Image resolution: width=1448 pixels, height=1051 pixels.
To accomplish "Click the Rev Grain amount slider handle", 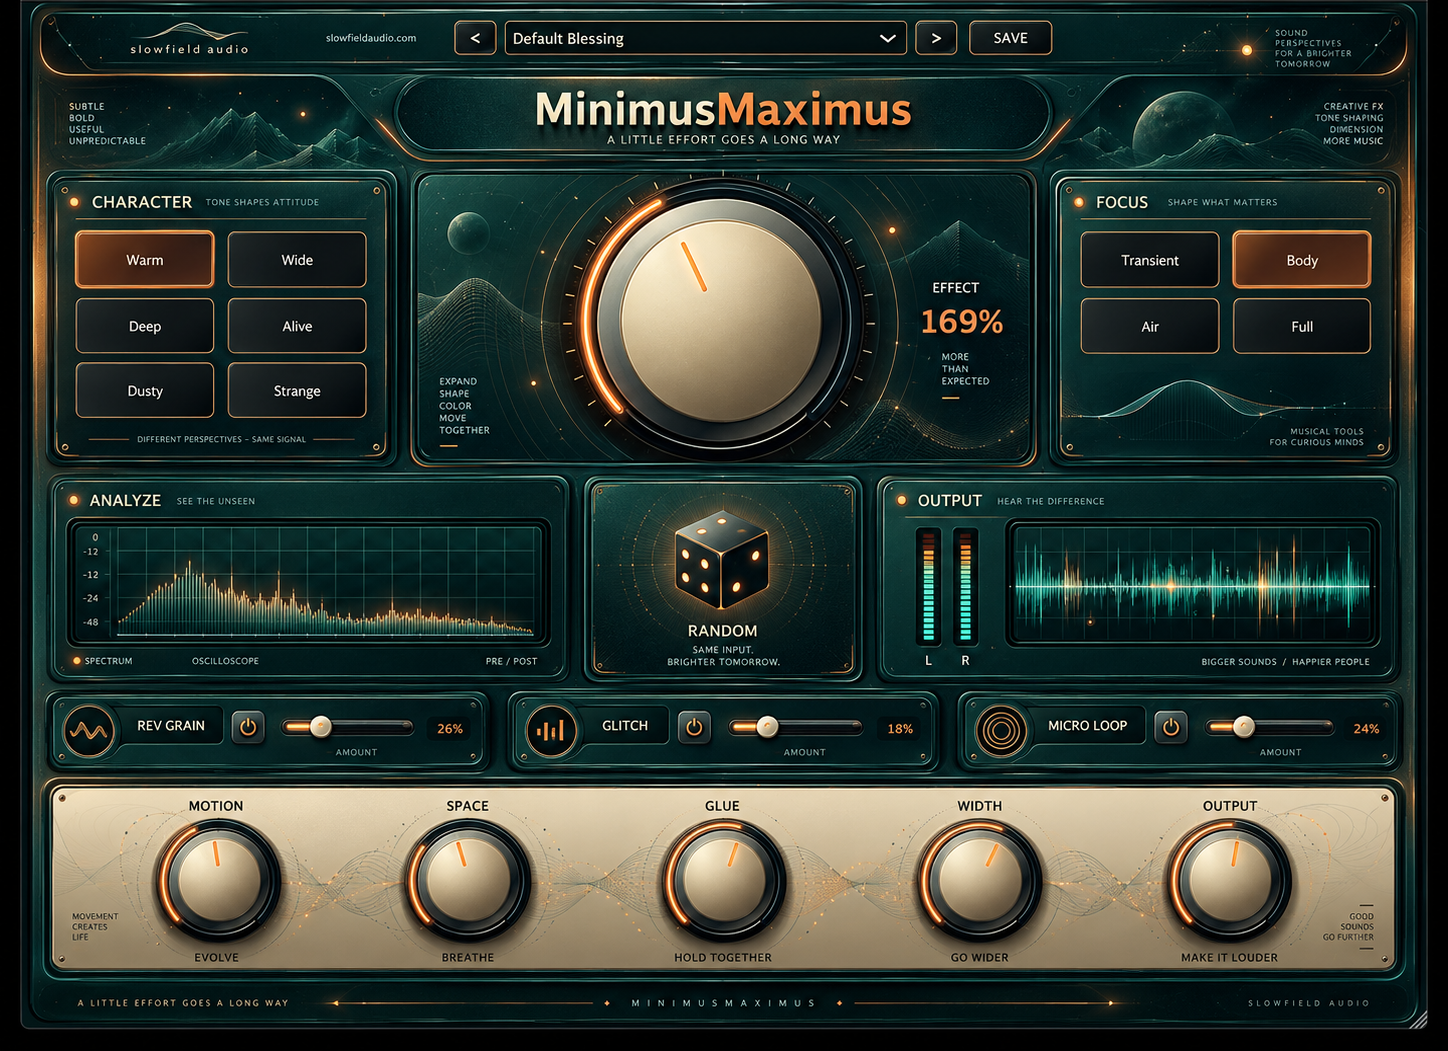I will (321, 727).
